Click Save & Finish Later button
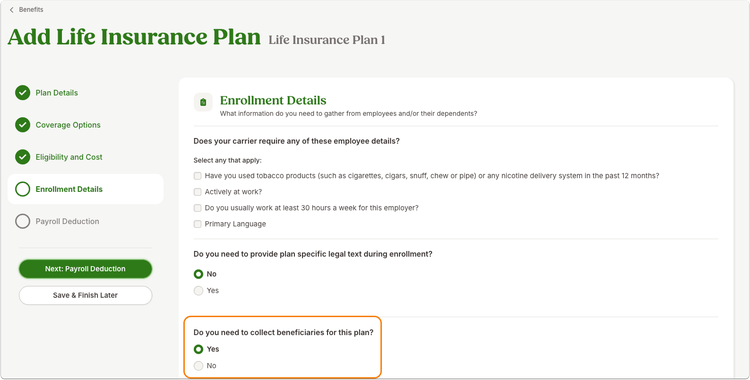The image size is (750, 380). tap(86, 295)
